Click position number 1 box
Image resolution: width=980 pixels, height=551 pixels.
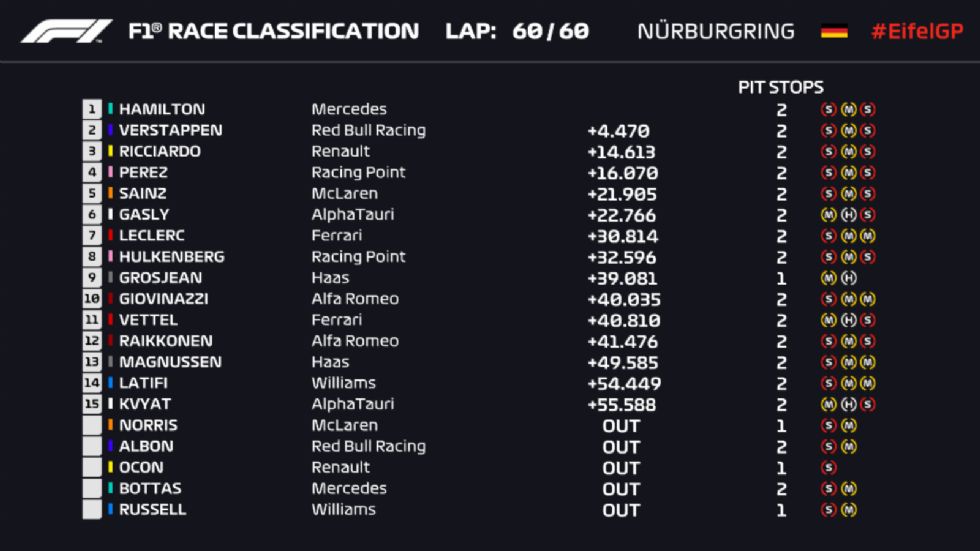92,109
